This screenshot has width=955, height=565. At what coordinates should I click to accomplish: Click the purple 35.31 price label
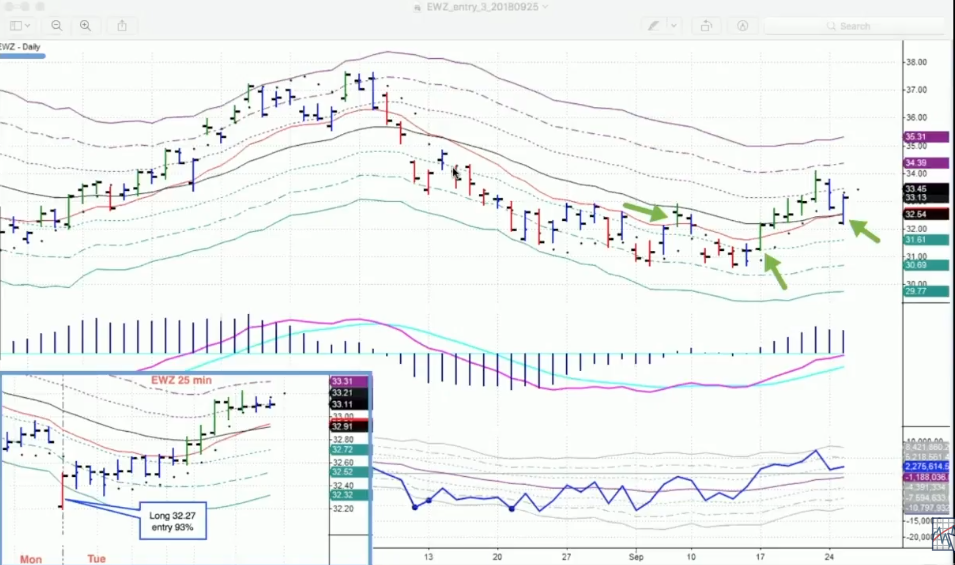tap(915, 136)
